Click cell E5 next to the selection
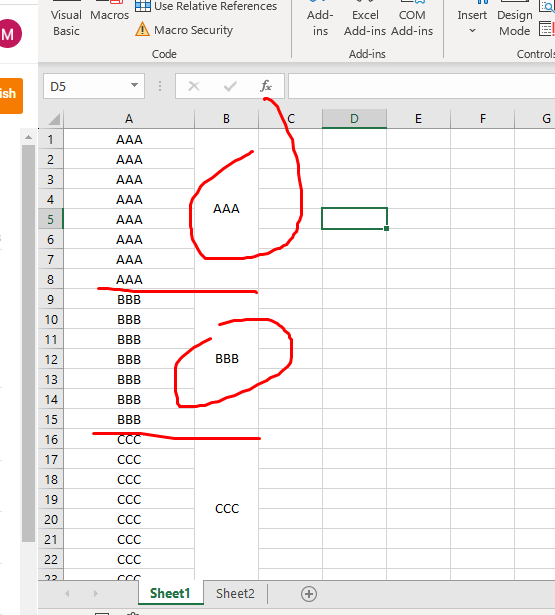The width and height of the screenshot is (555, 615). [419, 218]
